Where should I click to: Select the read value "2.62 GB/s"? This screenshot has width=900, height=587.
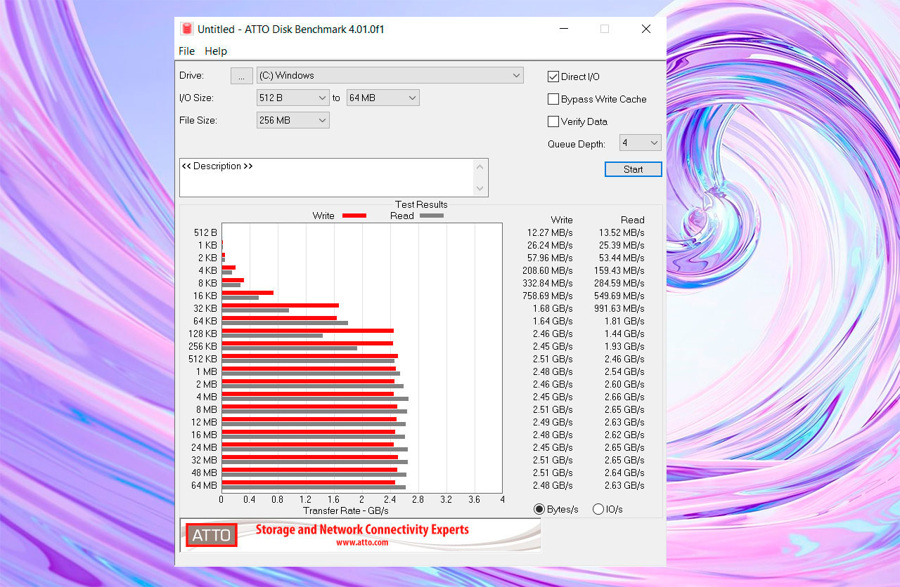pyautogui.click(x=624, y=435)
